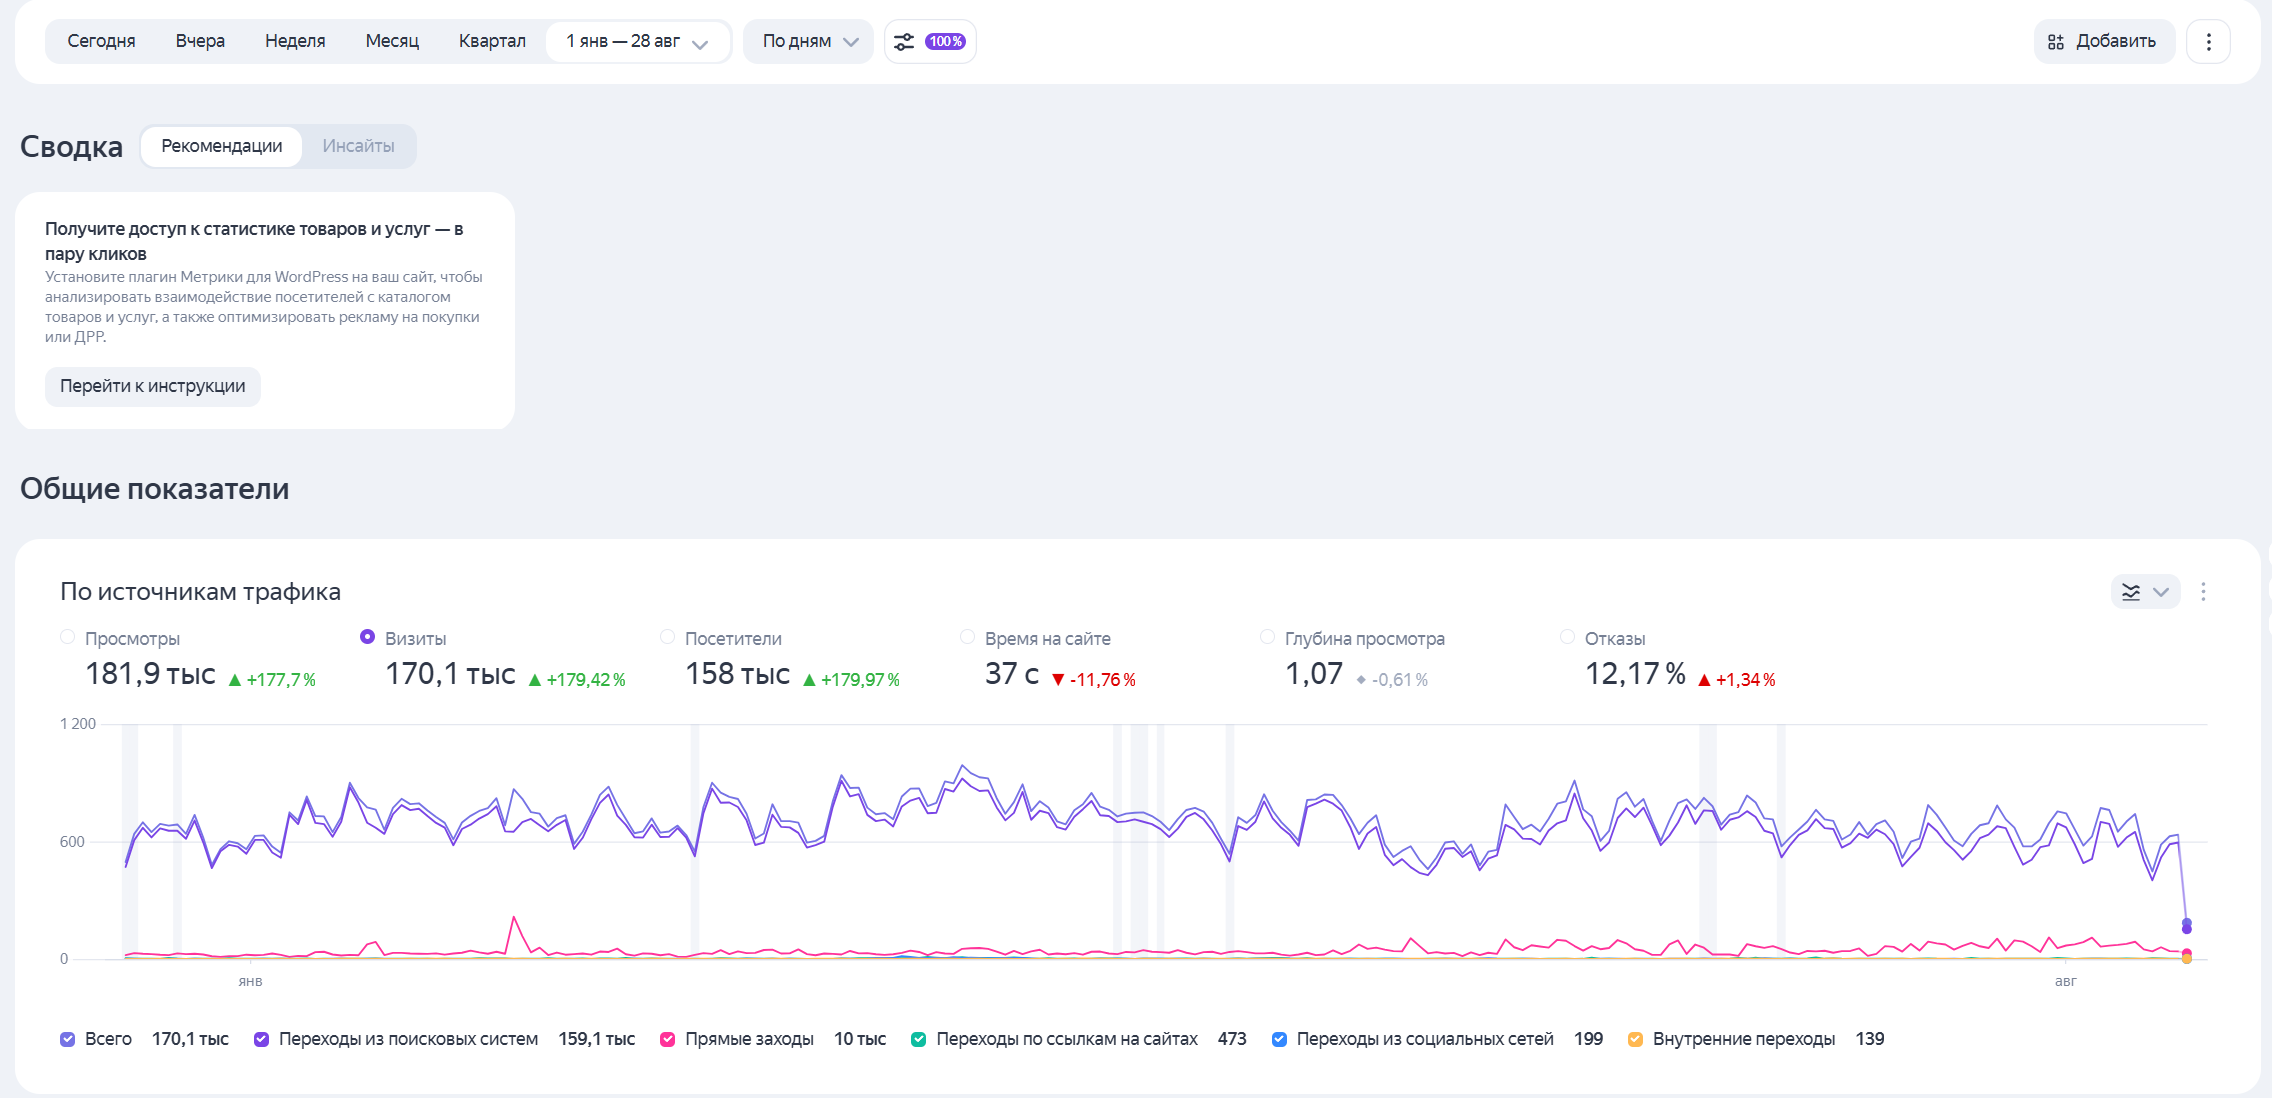Toggle Переходы из поисковых систем checkbox

coord(261,1039)
